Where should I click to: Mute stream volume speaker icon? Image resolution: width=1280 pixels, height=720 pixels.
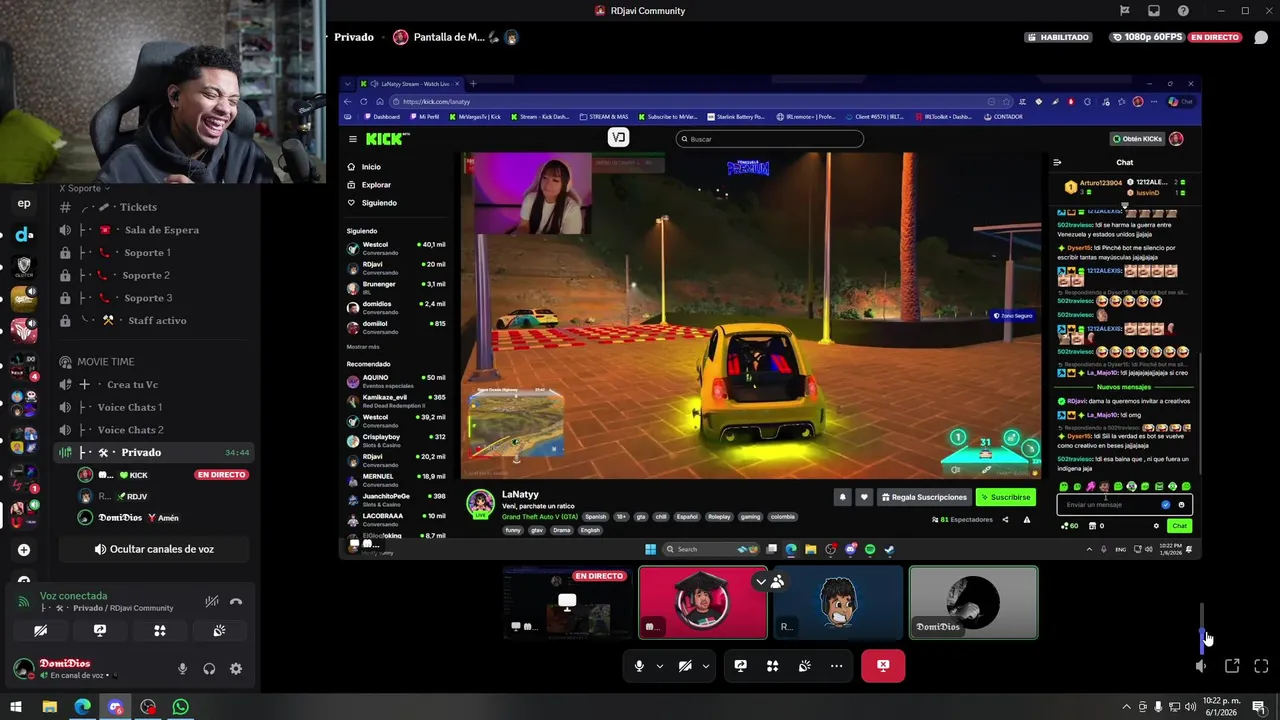click(1201, 666)
